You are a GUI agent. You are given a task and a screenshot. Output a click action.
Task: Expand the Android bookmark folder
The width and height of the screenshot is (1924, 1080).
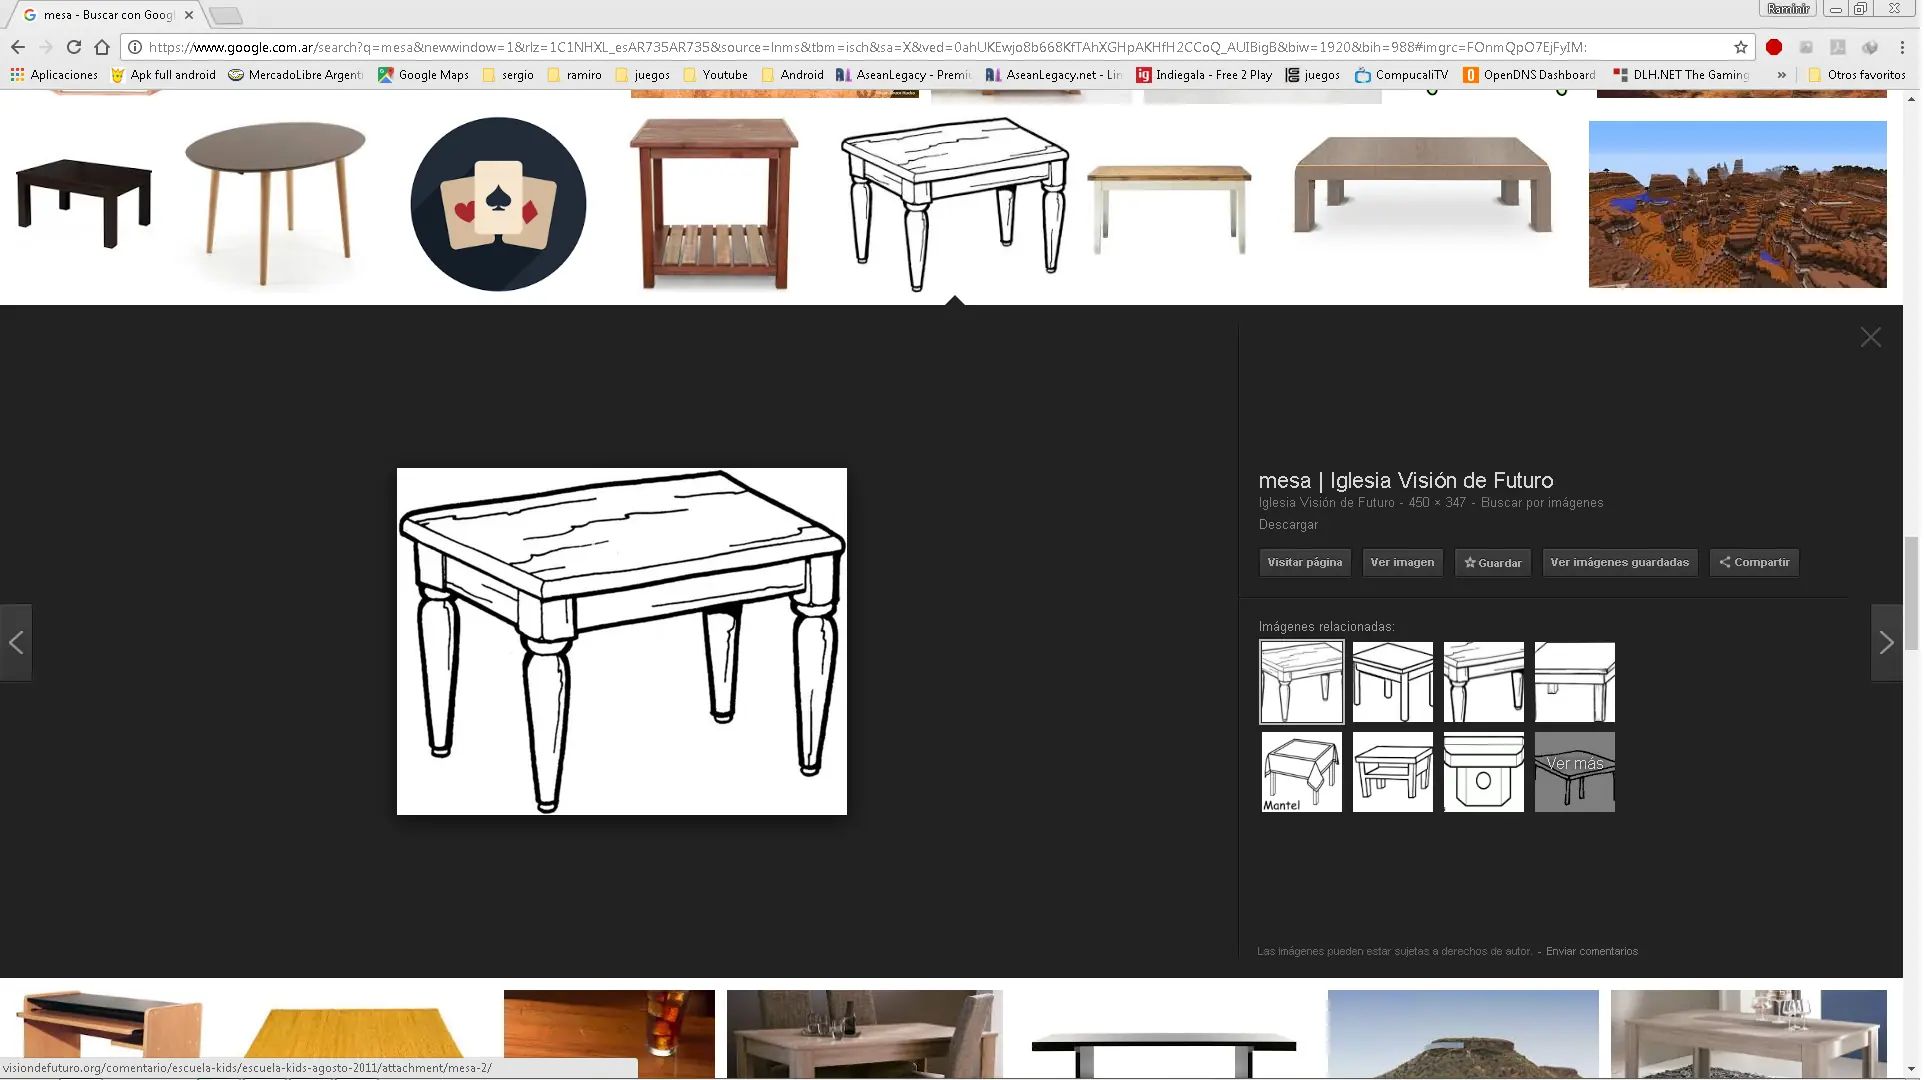[x=792, y=75]
